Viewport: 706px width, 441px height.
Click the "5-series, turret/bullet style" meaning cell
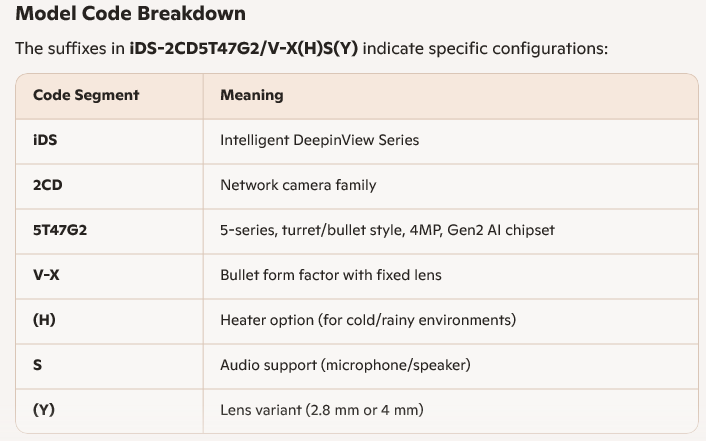pos(387,230)
